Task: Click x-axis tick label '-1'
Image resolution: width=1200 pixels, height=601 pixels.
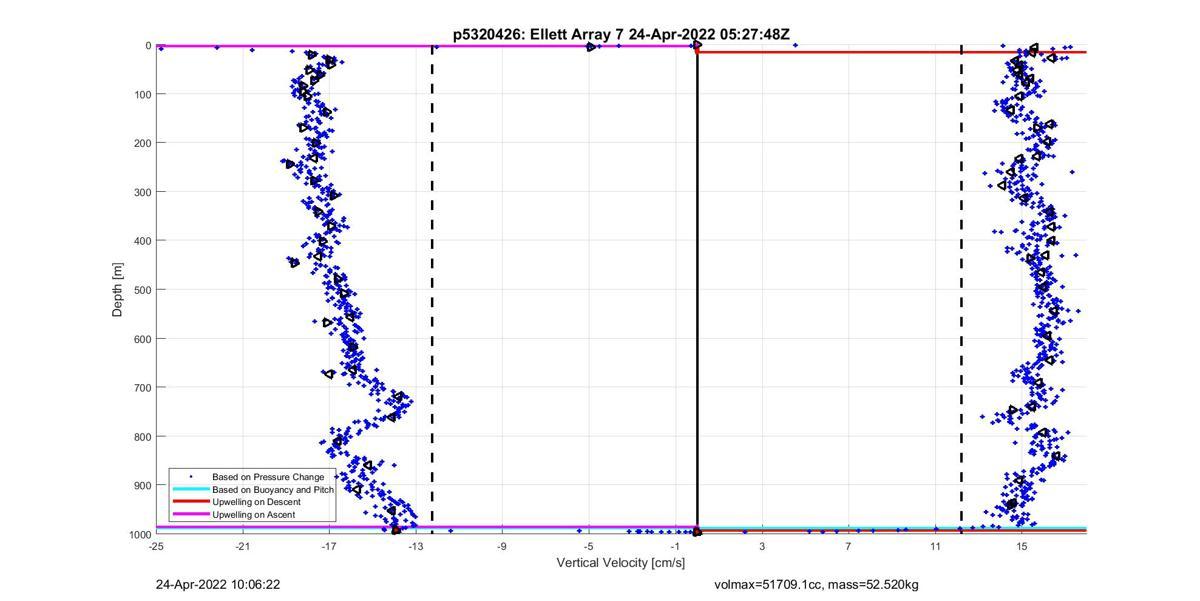Action: (675, 546)
